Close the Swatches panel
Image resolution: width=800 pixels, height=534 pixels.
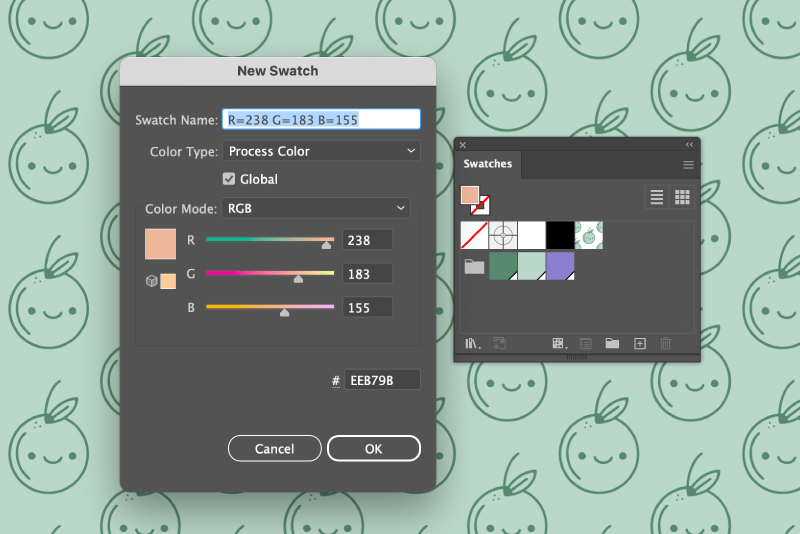[x=463, y=145]
